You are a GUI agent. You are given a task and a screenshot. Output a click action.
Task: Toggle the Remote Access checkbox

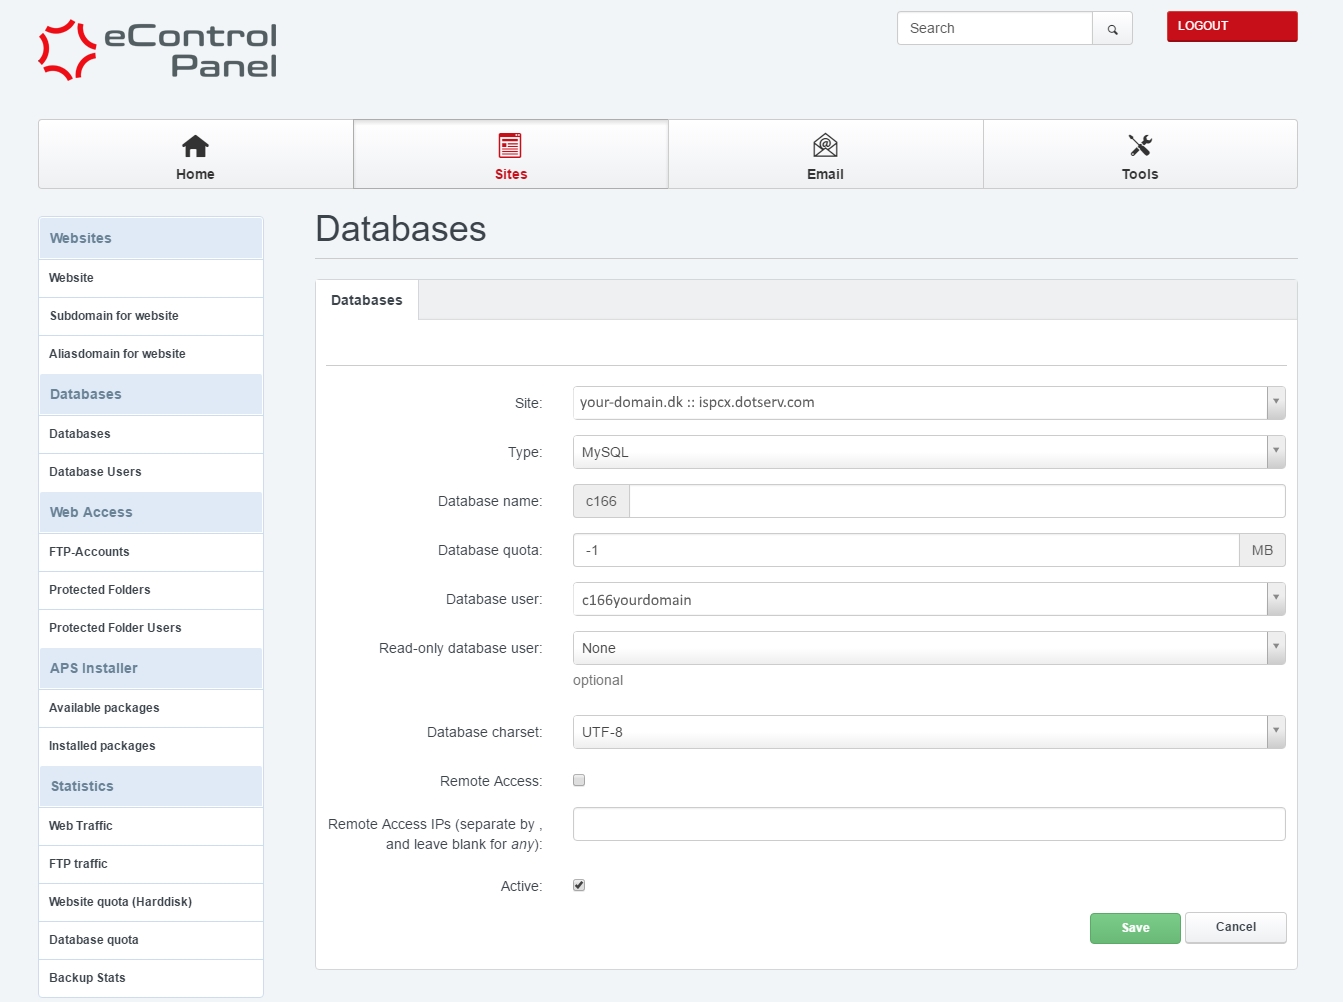tap(579, 780)
